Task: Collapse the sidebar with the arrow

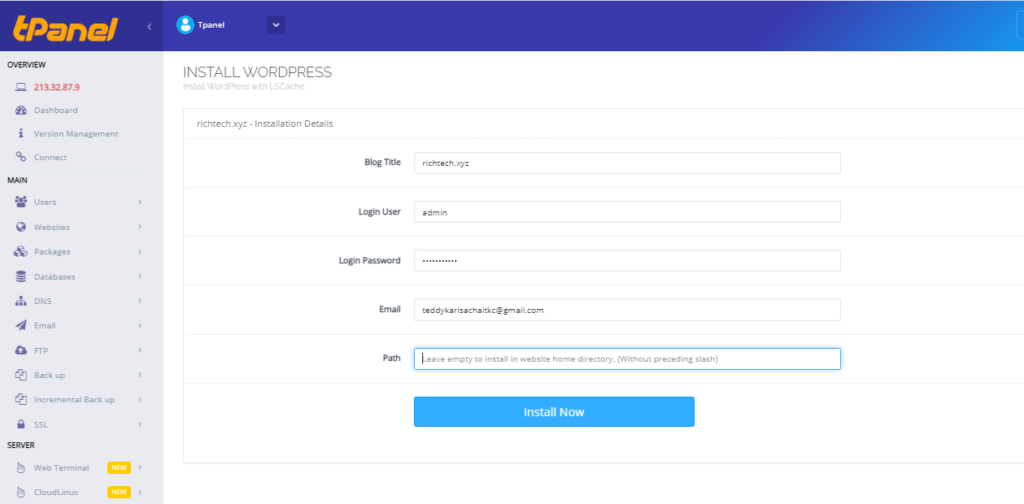Action: pyautogui.click(x=149, y=26)
